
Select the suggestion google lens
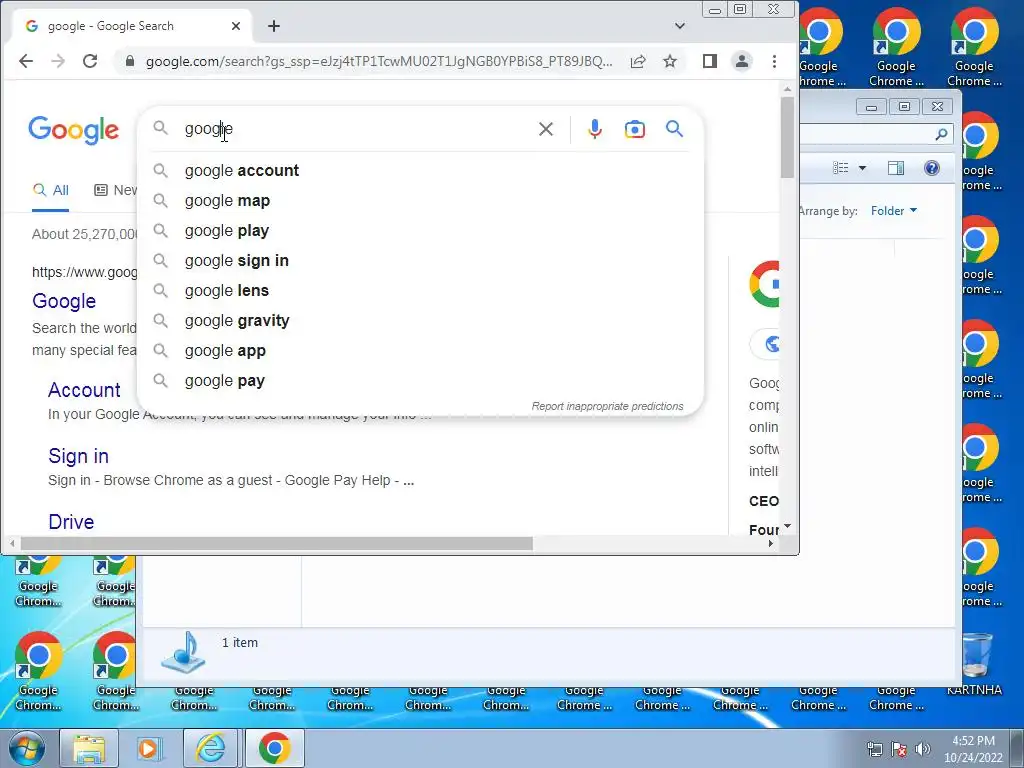tap(421, 291)
